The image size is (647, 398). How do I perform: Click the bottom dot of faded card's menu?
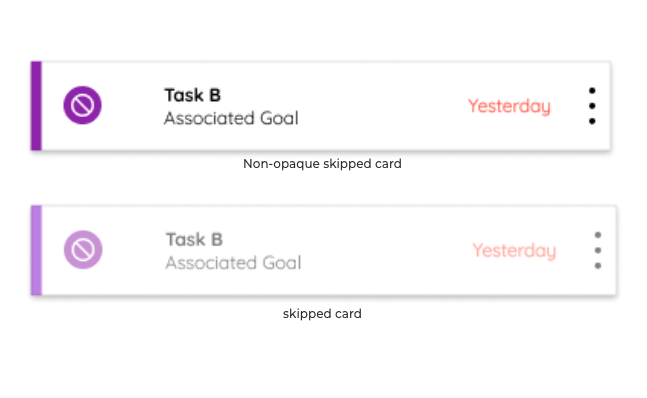(598, 266)
